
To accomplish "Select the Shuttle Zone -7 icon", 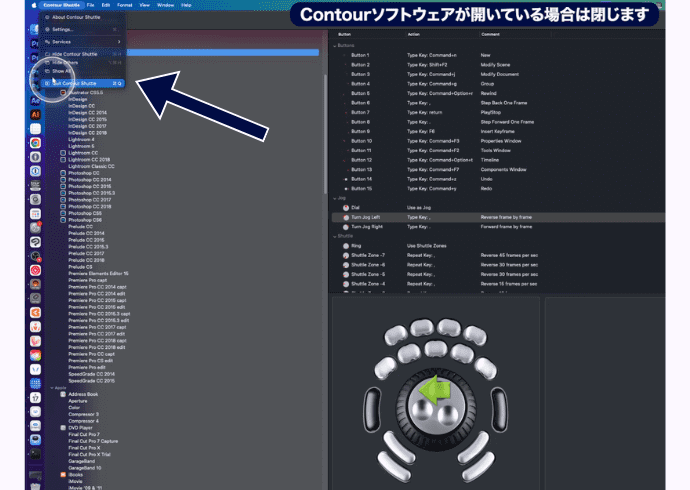I will pyautogui.click(x=346, y=256).
